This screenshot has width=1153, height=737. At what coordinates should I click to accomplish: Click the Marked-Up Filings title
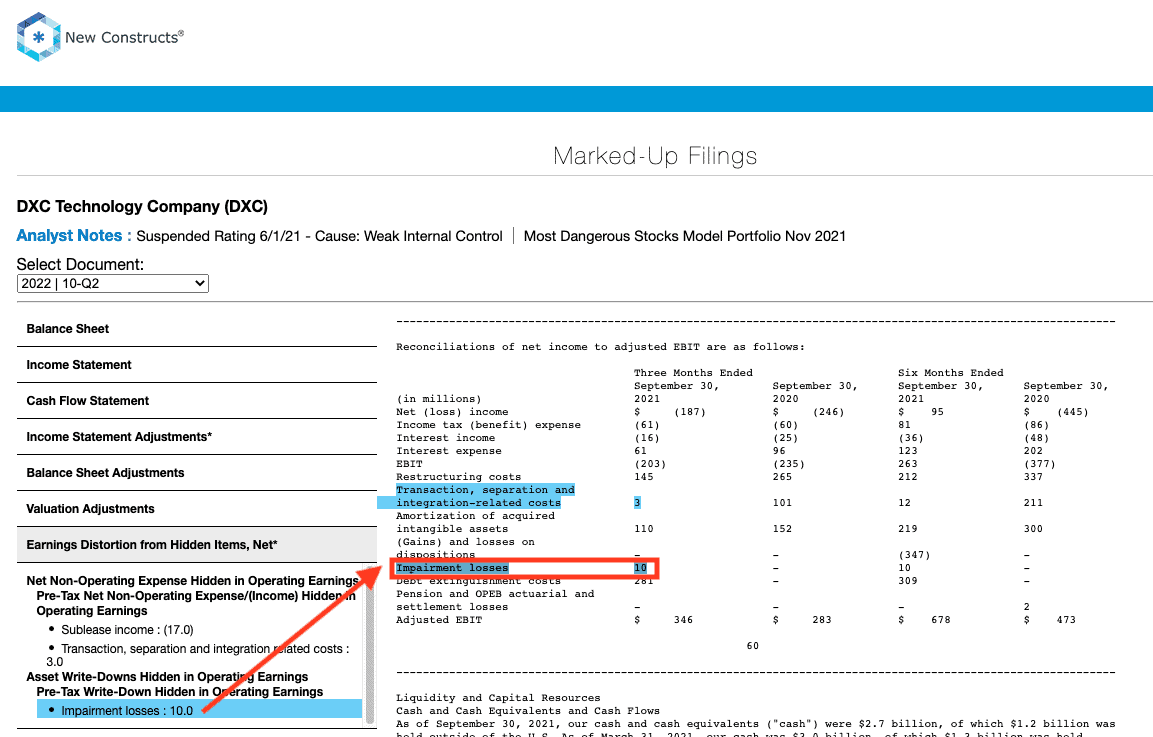click(x=655, y=156)
